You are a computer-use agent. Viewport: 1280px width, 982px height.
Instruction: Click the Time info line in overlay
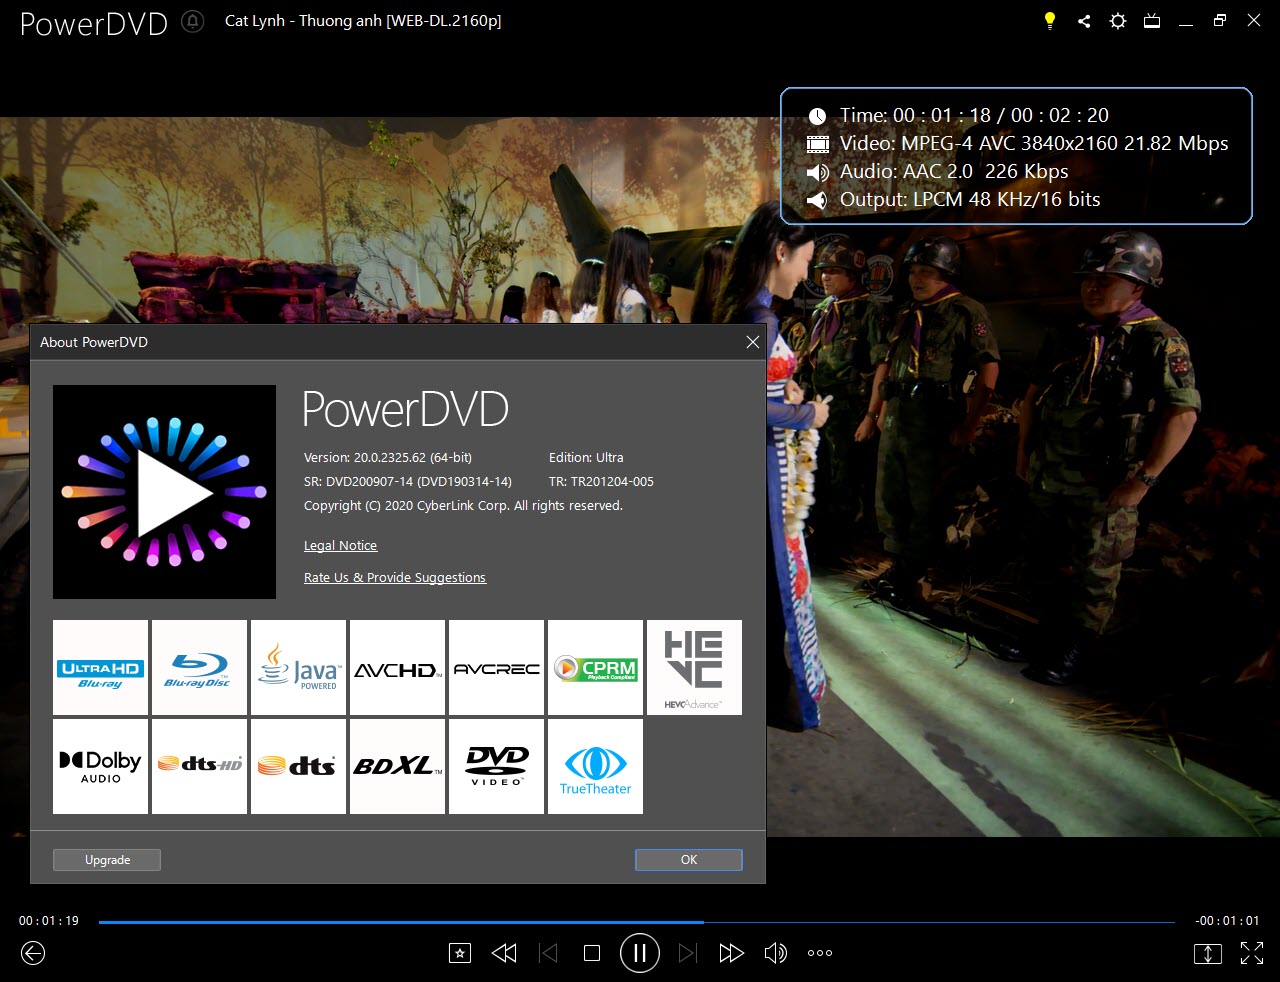click(x=958, y=115)
